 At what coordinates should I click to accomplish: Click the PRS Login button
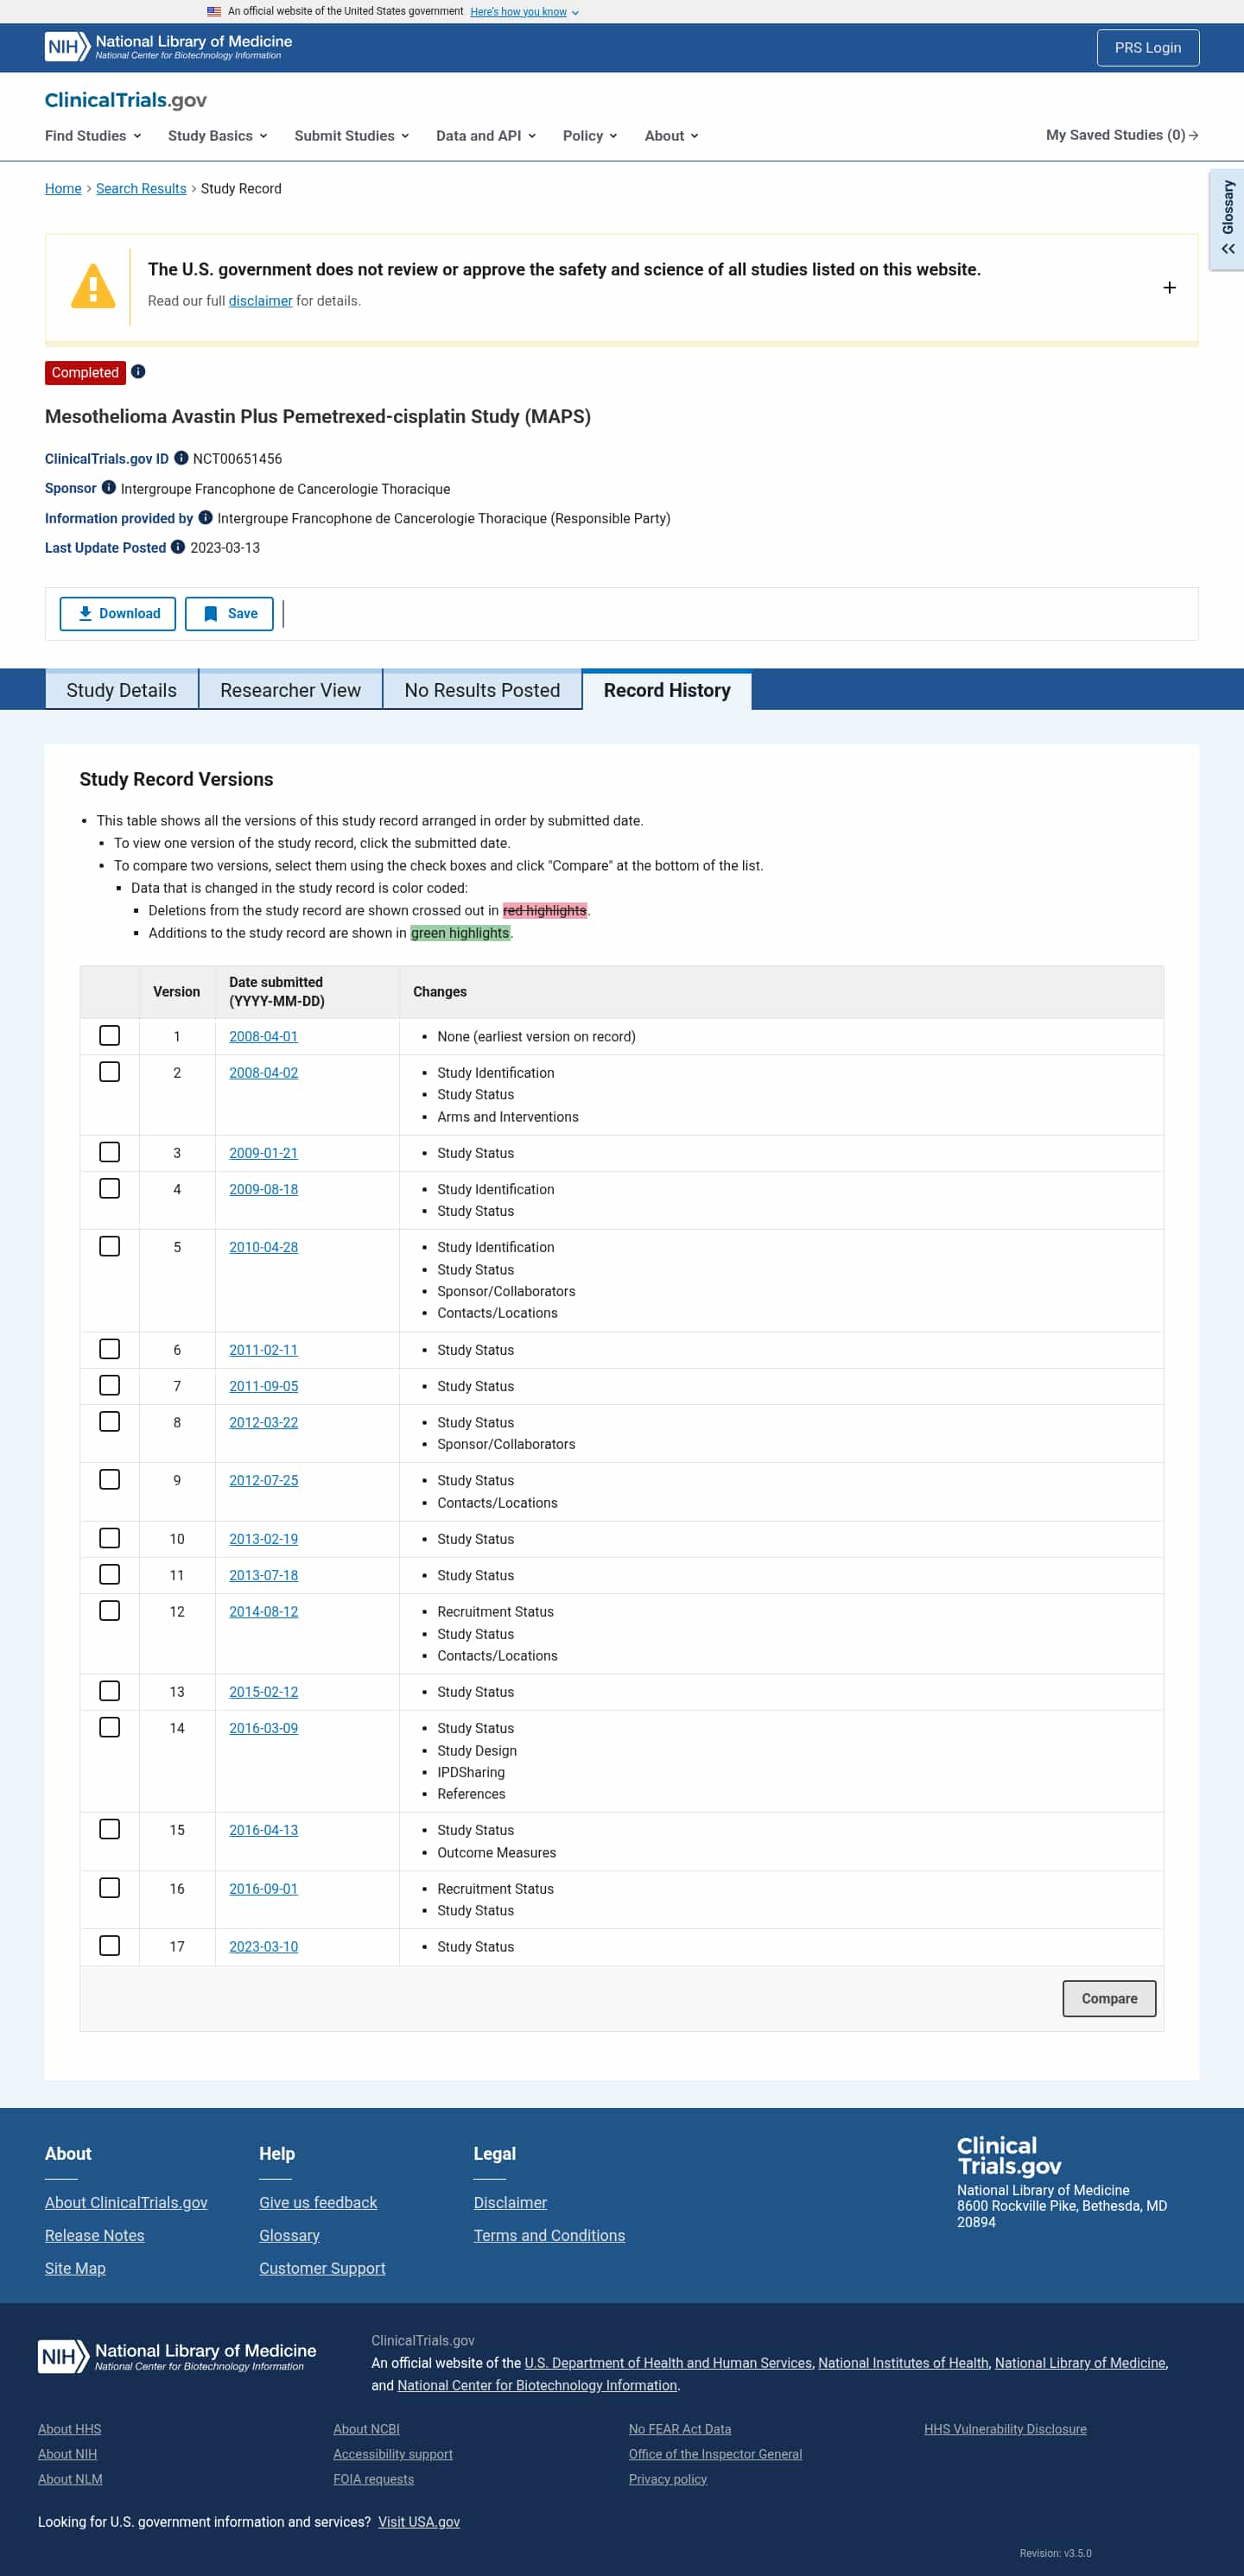point(1148,48)
